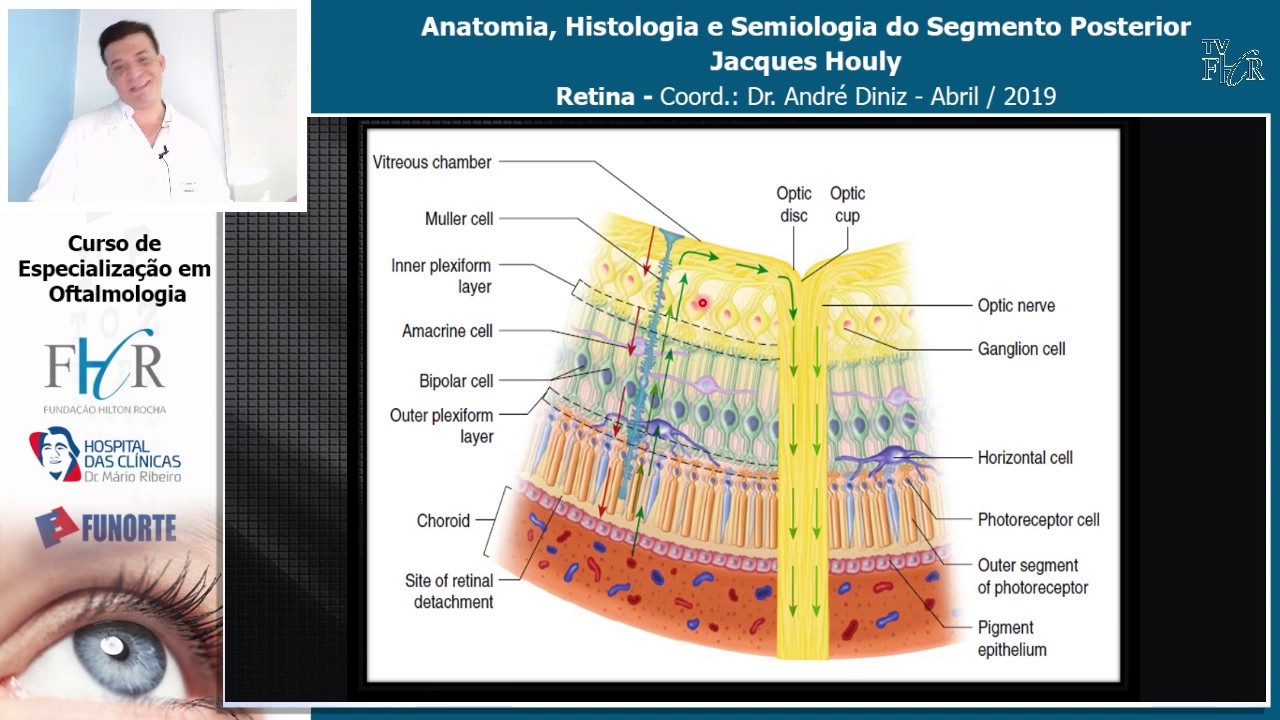Screen dimensions: 1280x720
Task: Click the retina anatomy slide image
Action: [x=742, y=405]
